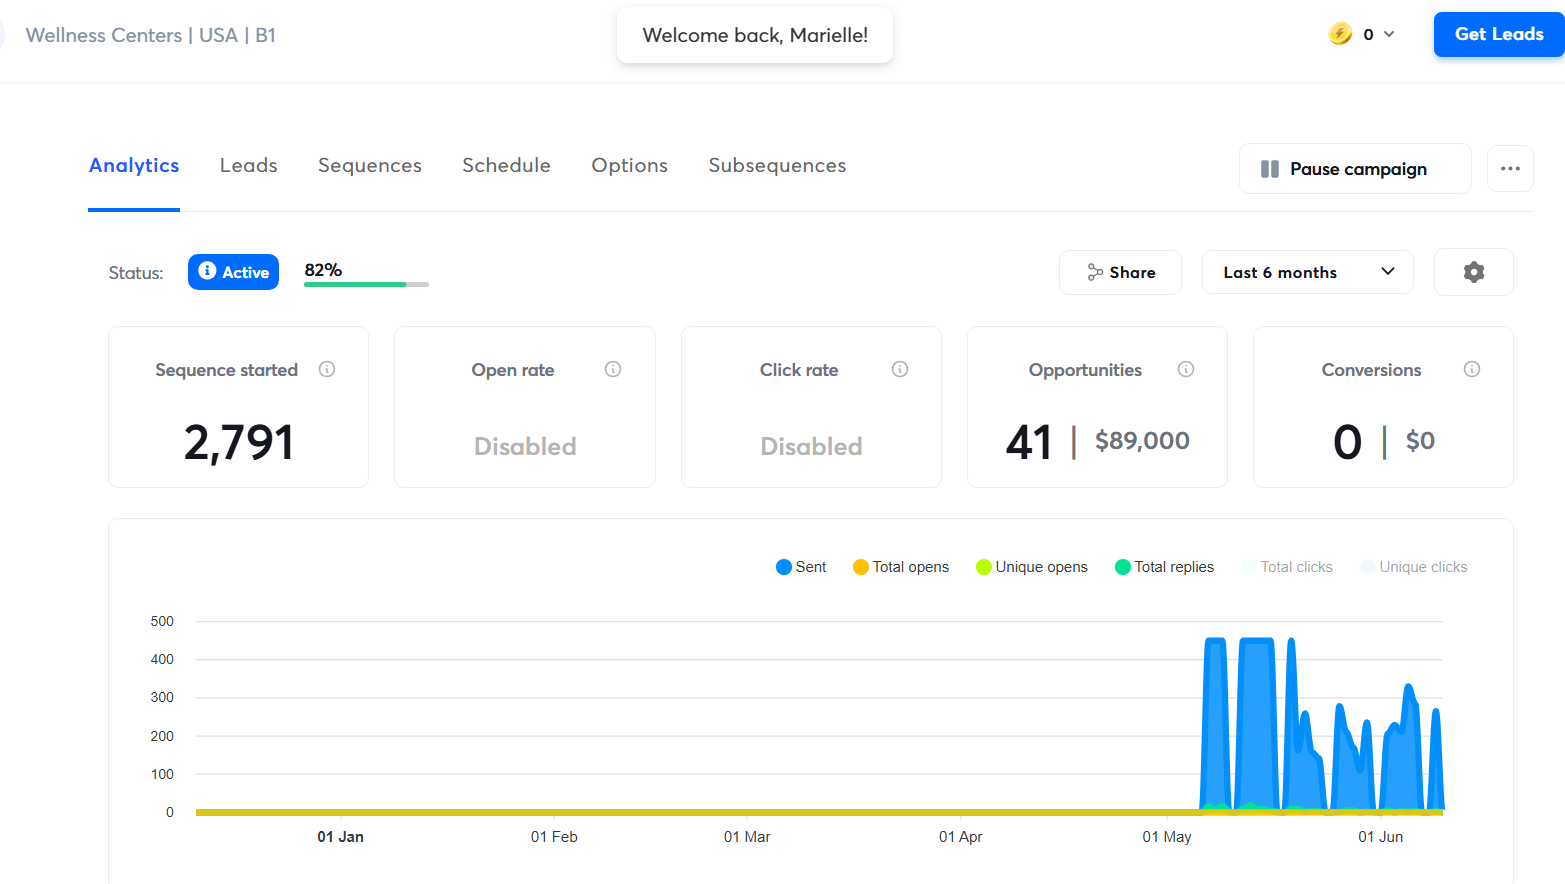Click the lightning coin credits icon
The height and width of the screenshot is (884, 1565).
coord(1340,34)
